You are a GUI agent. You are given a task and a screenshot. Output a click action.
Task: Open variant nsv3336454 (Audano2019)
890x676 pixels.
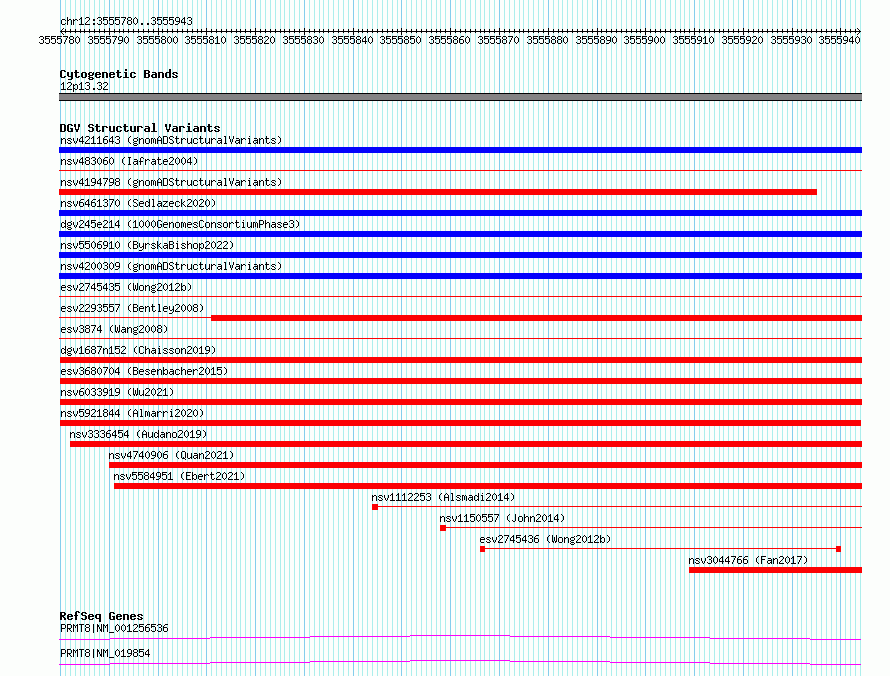coord(138,434)
